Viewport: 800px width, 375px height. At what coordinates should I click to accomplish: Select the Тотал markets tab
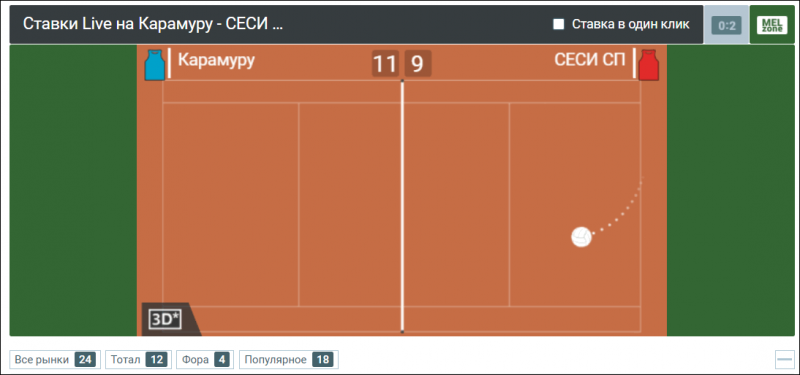tap(139, 360)
